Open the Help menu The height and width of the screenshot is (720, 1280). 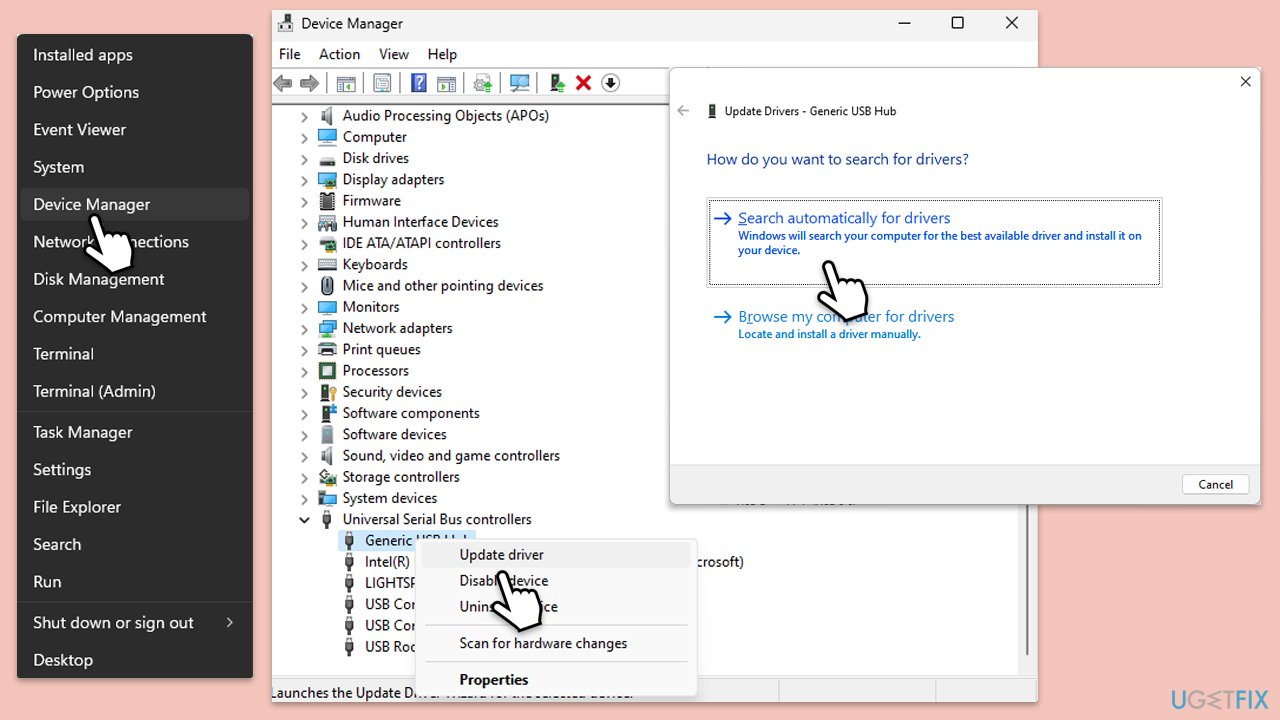(x=442, y=54)
